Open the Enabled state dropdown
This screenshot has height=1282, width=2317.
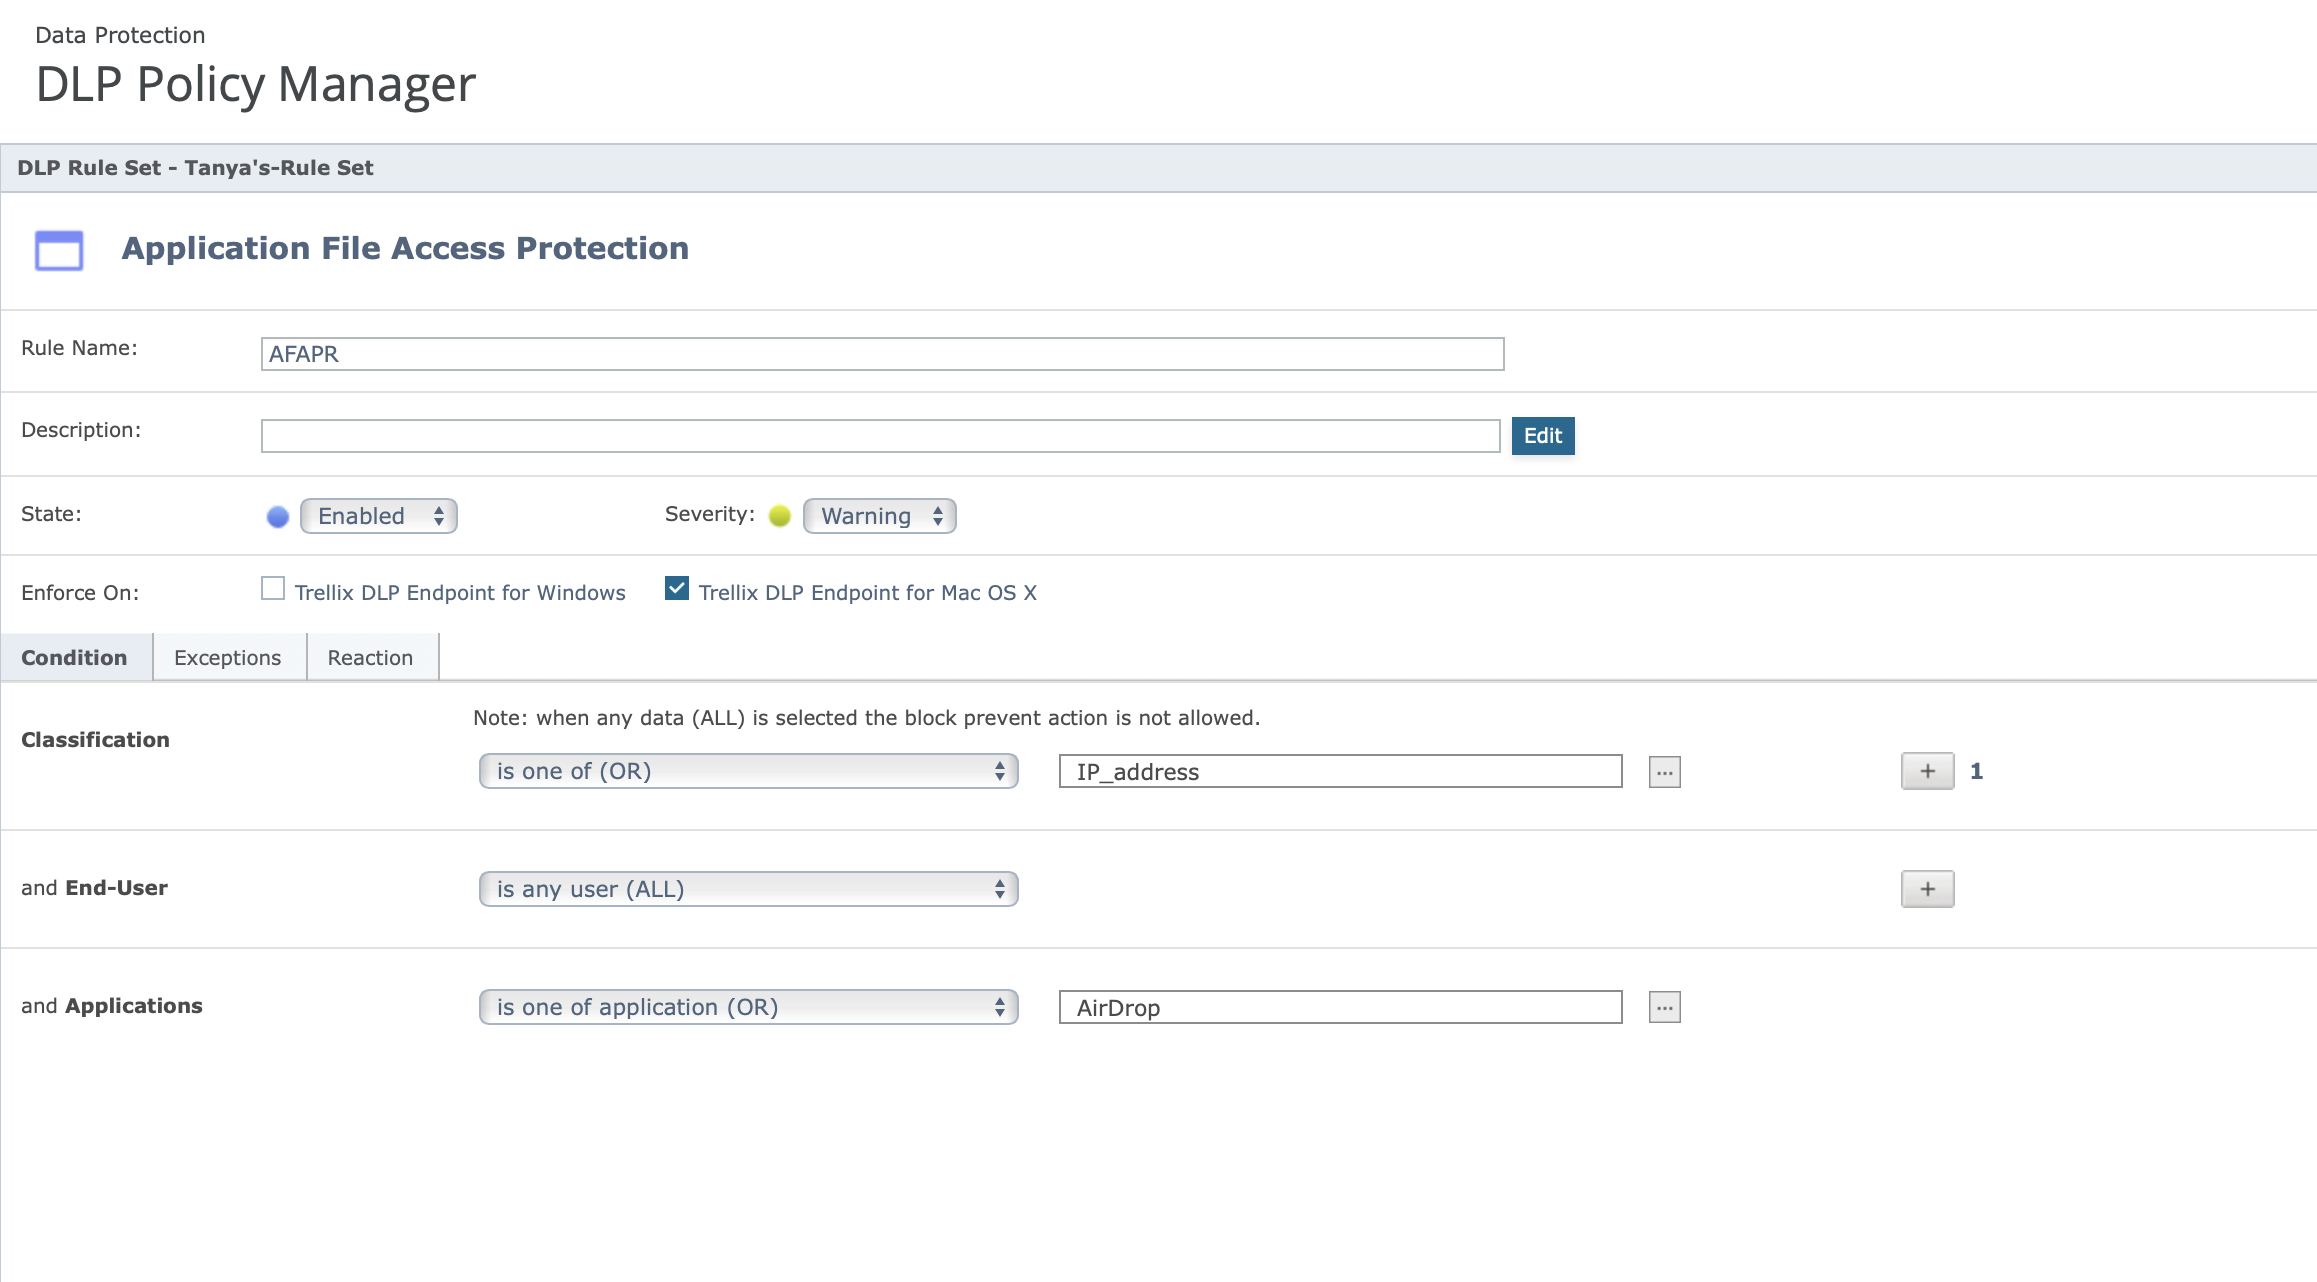coord(379,516)
